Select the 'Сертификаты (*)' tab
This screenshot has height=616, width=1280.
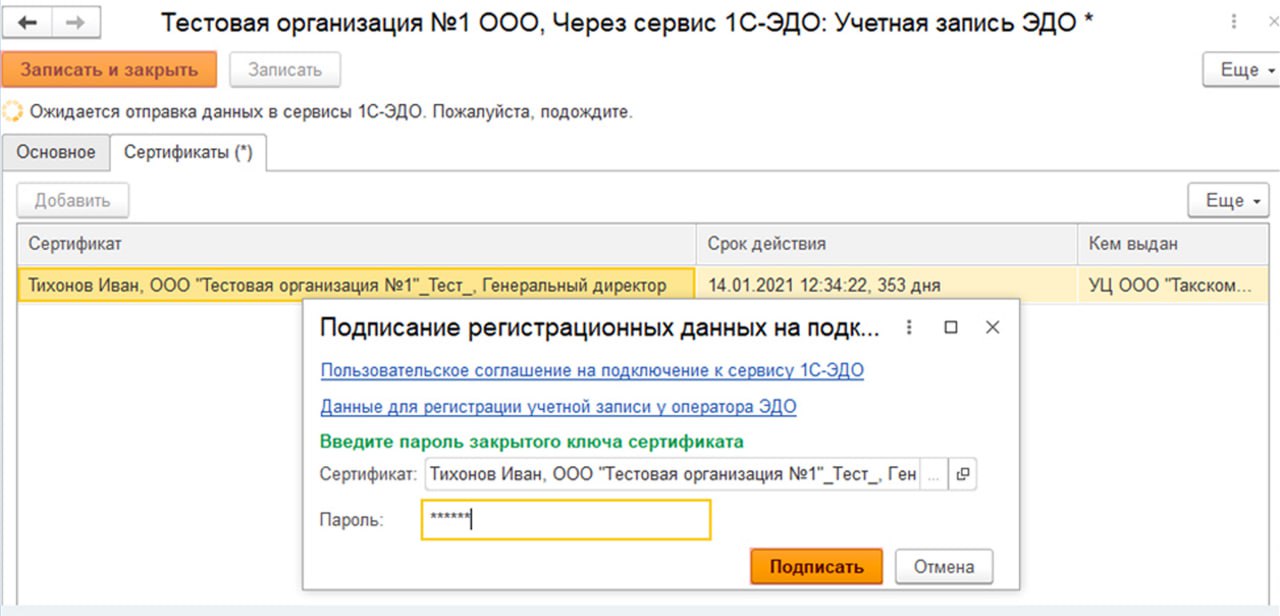pos(188,152)
